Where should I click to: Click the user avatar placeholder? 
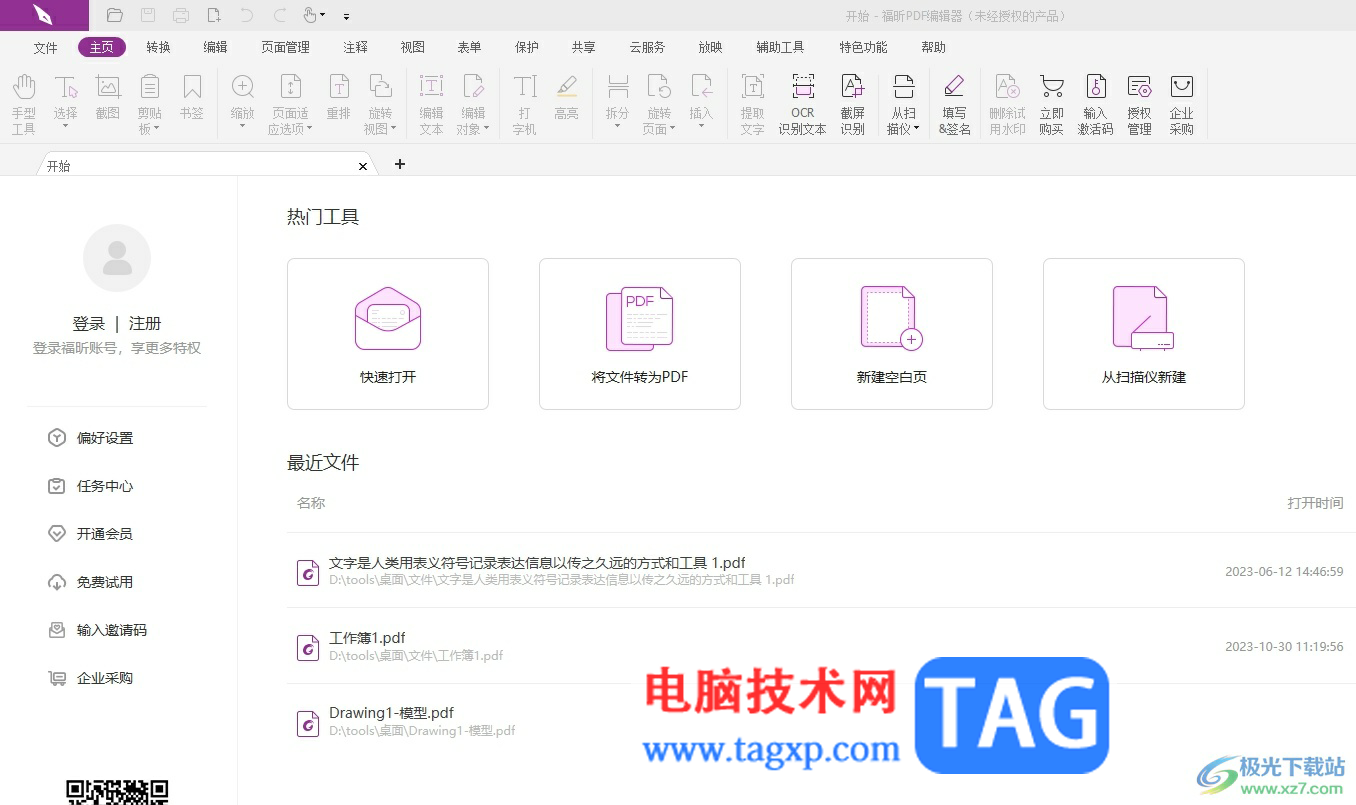(117, 258)
